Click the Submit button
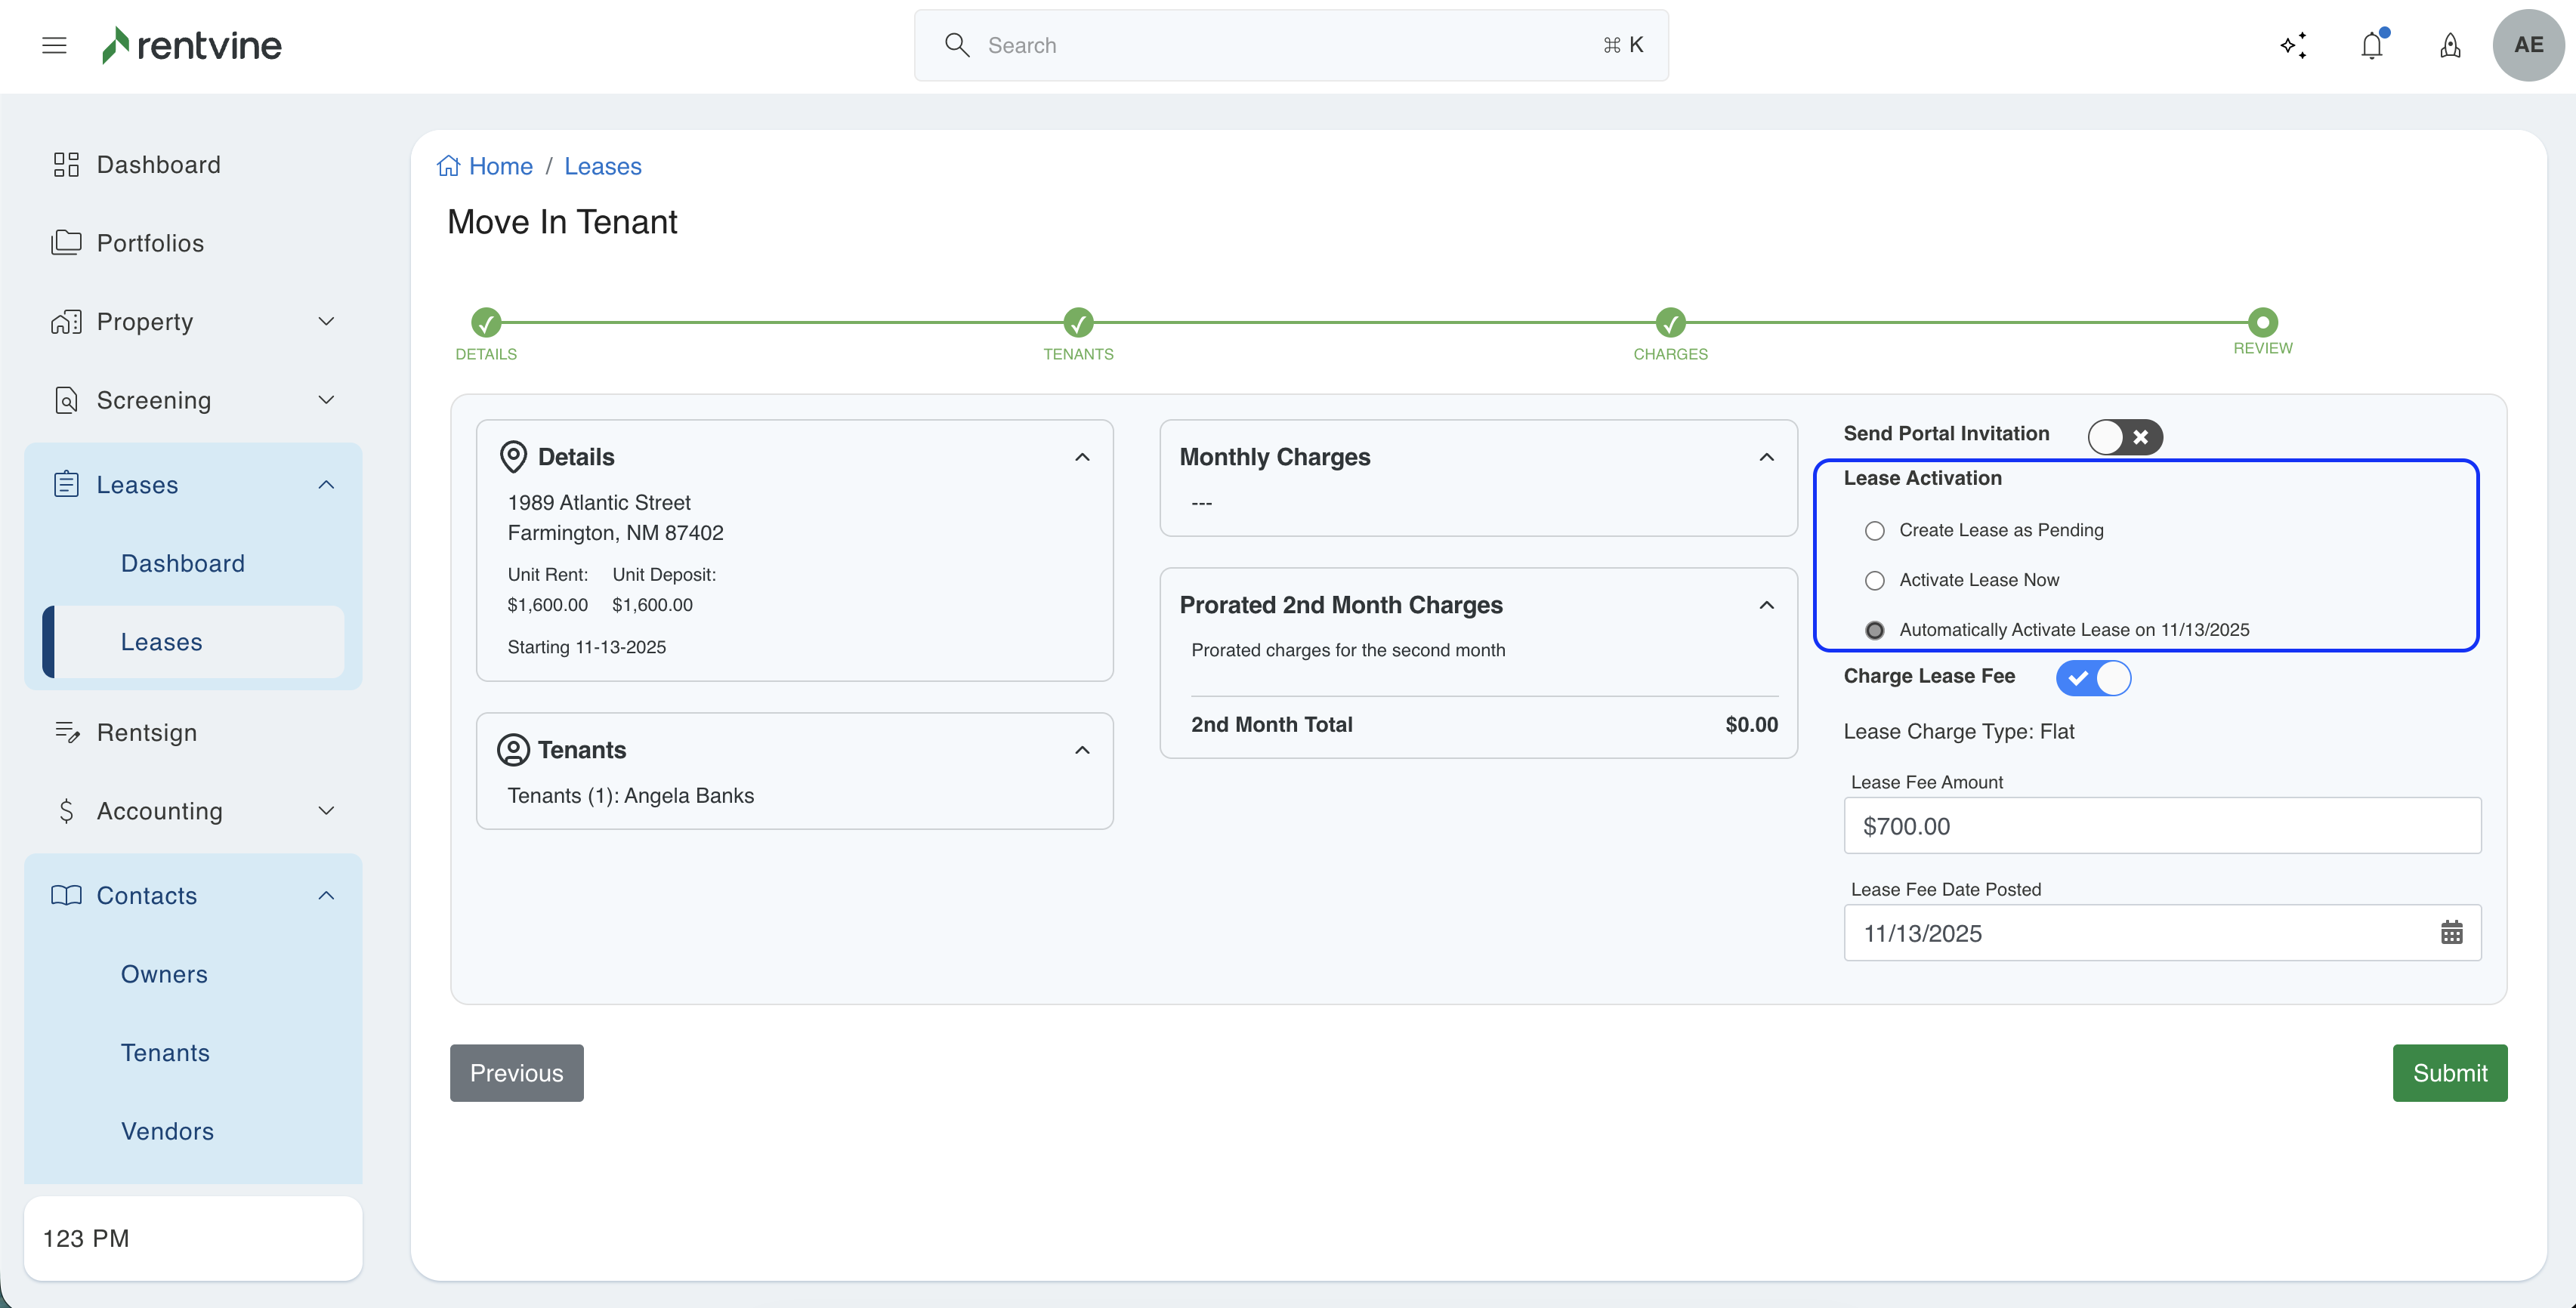This screenshot has width=2576, height=1308. pos(2449,1073)
